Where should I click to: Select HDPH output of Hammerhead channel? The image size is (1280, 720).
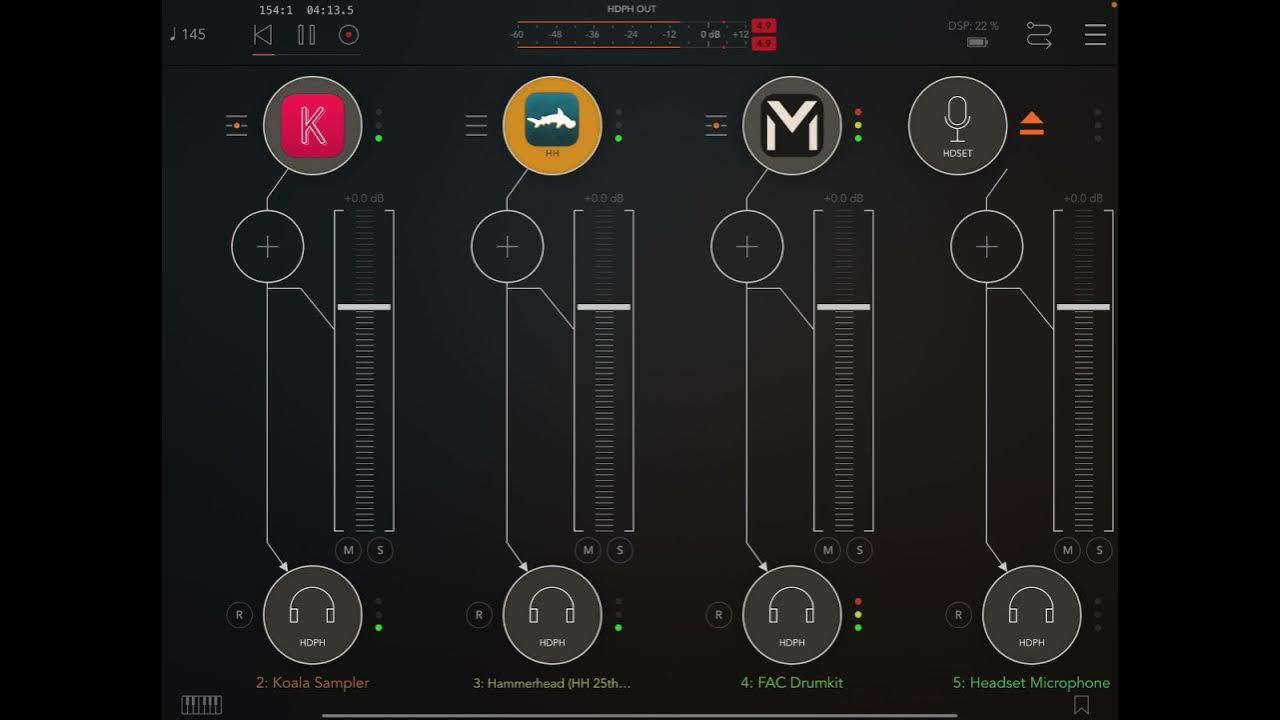pos(552,615)
